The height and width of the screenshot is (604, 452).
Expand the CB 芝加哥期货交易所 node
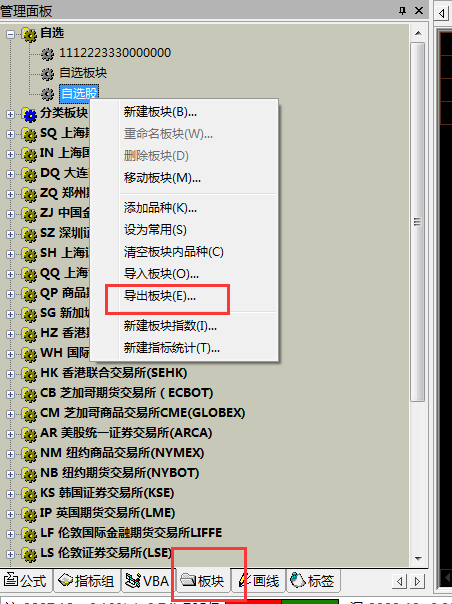(10, 394)
